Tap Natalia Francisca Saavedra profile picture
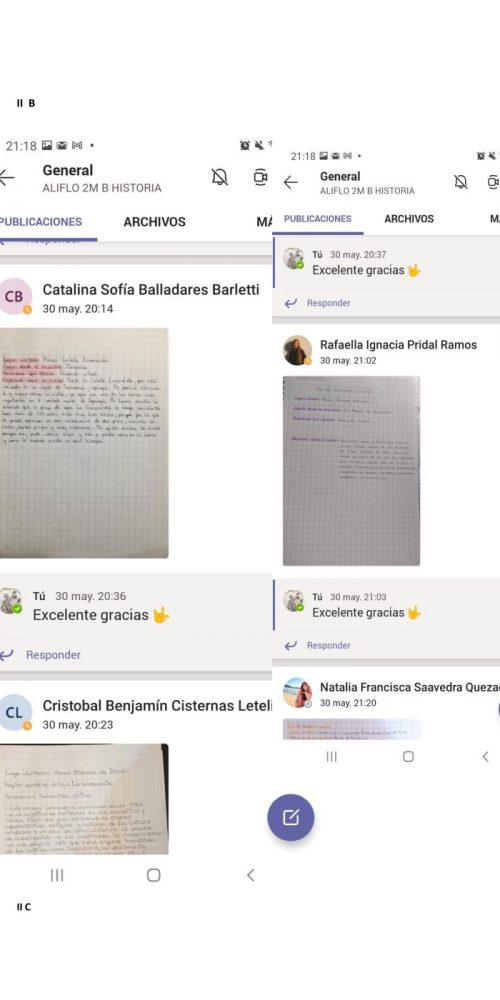The width and height of the screenshot is (500, 1000). click(297, 693)
